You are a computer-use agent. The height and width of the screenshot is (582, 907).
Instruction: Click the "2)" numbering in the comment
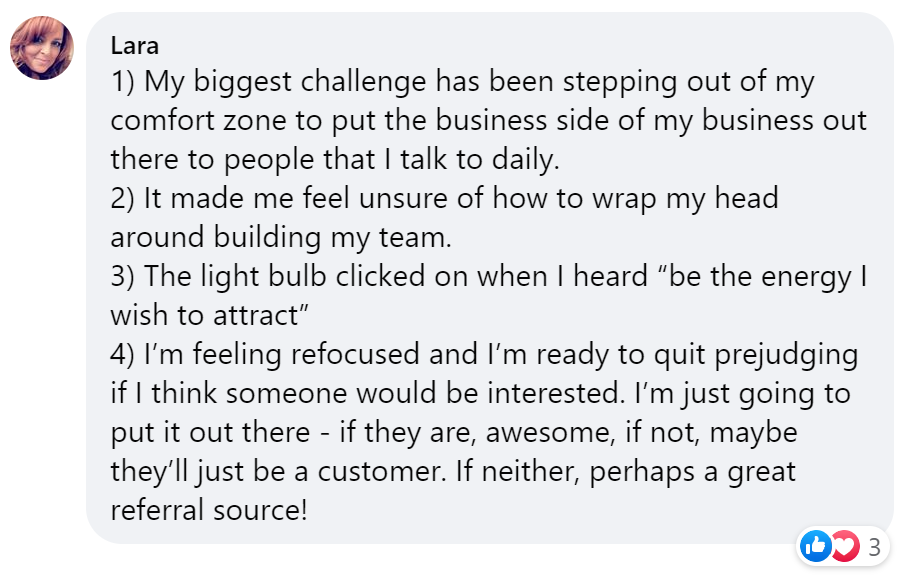(x=123, y=198)
